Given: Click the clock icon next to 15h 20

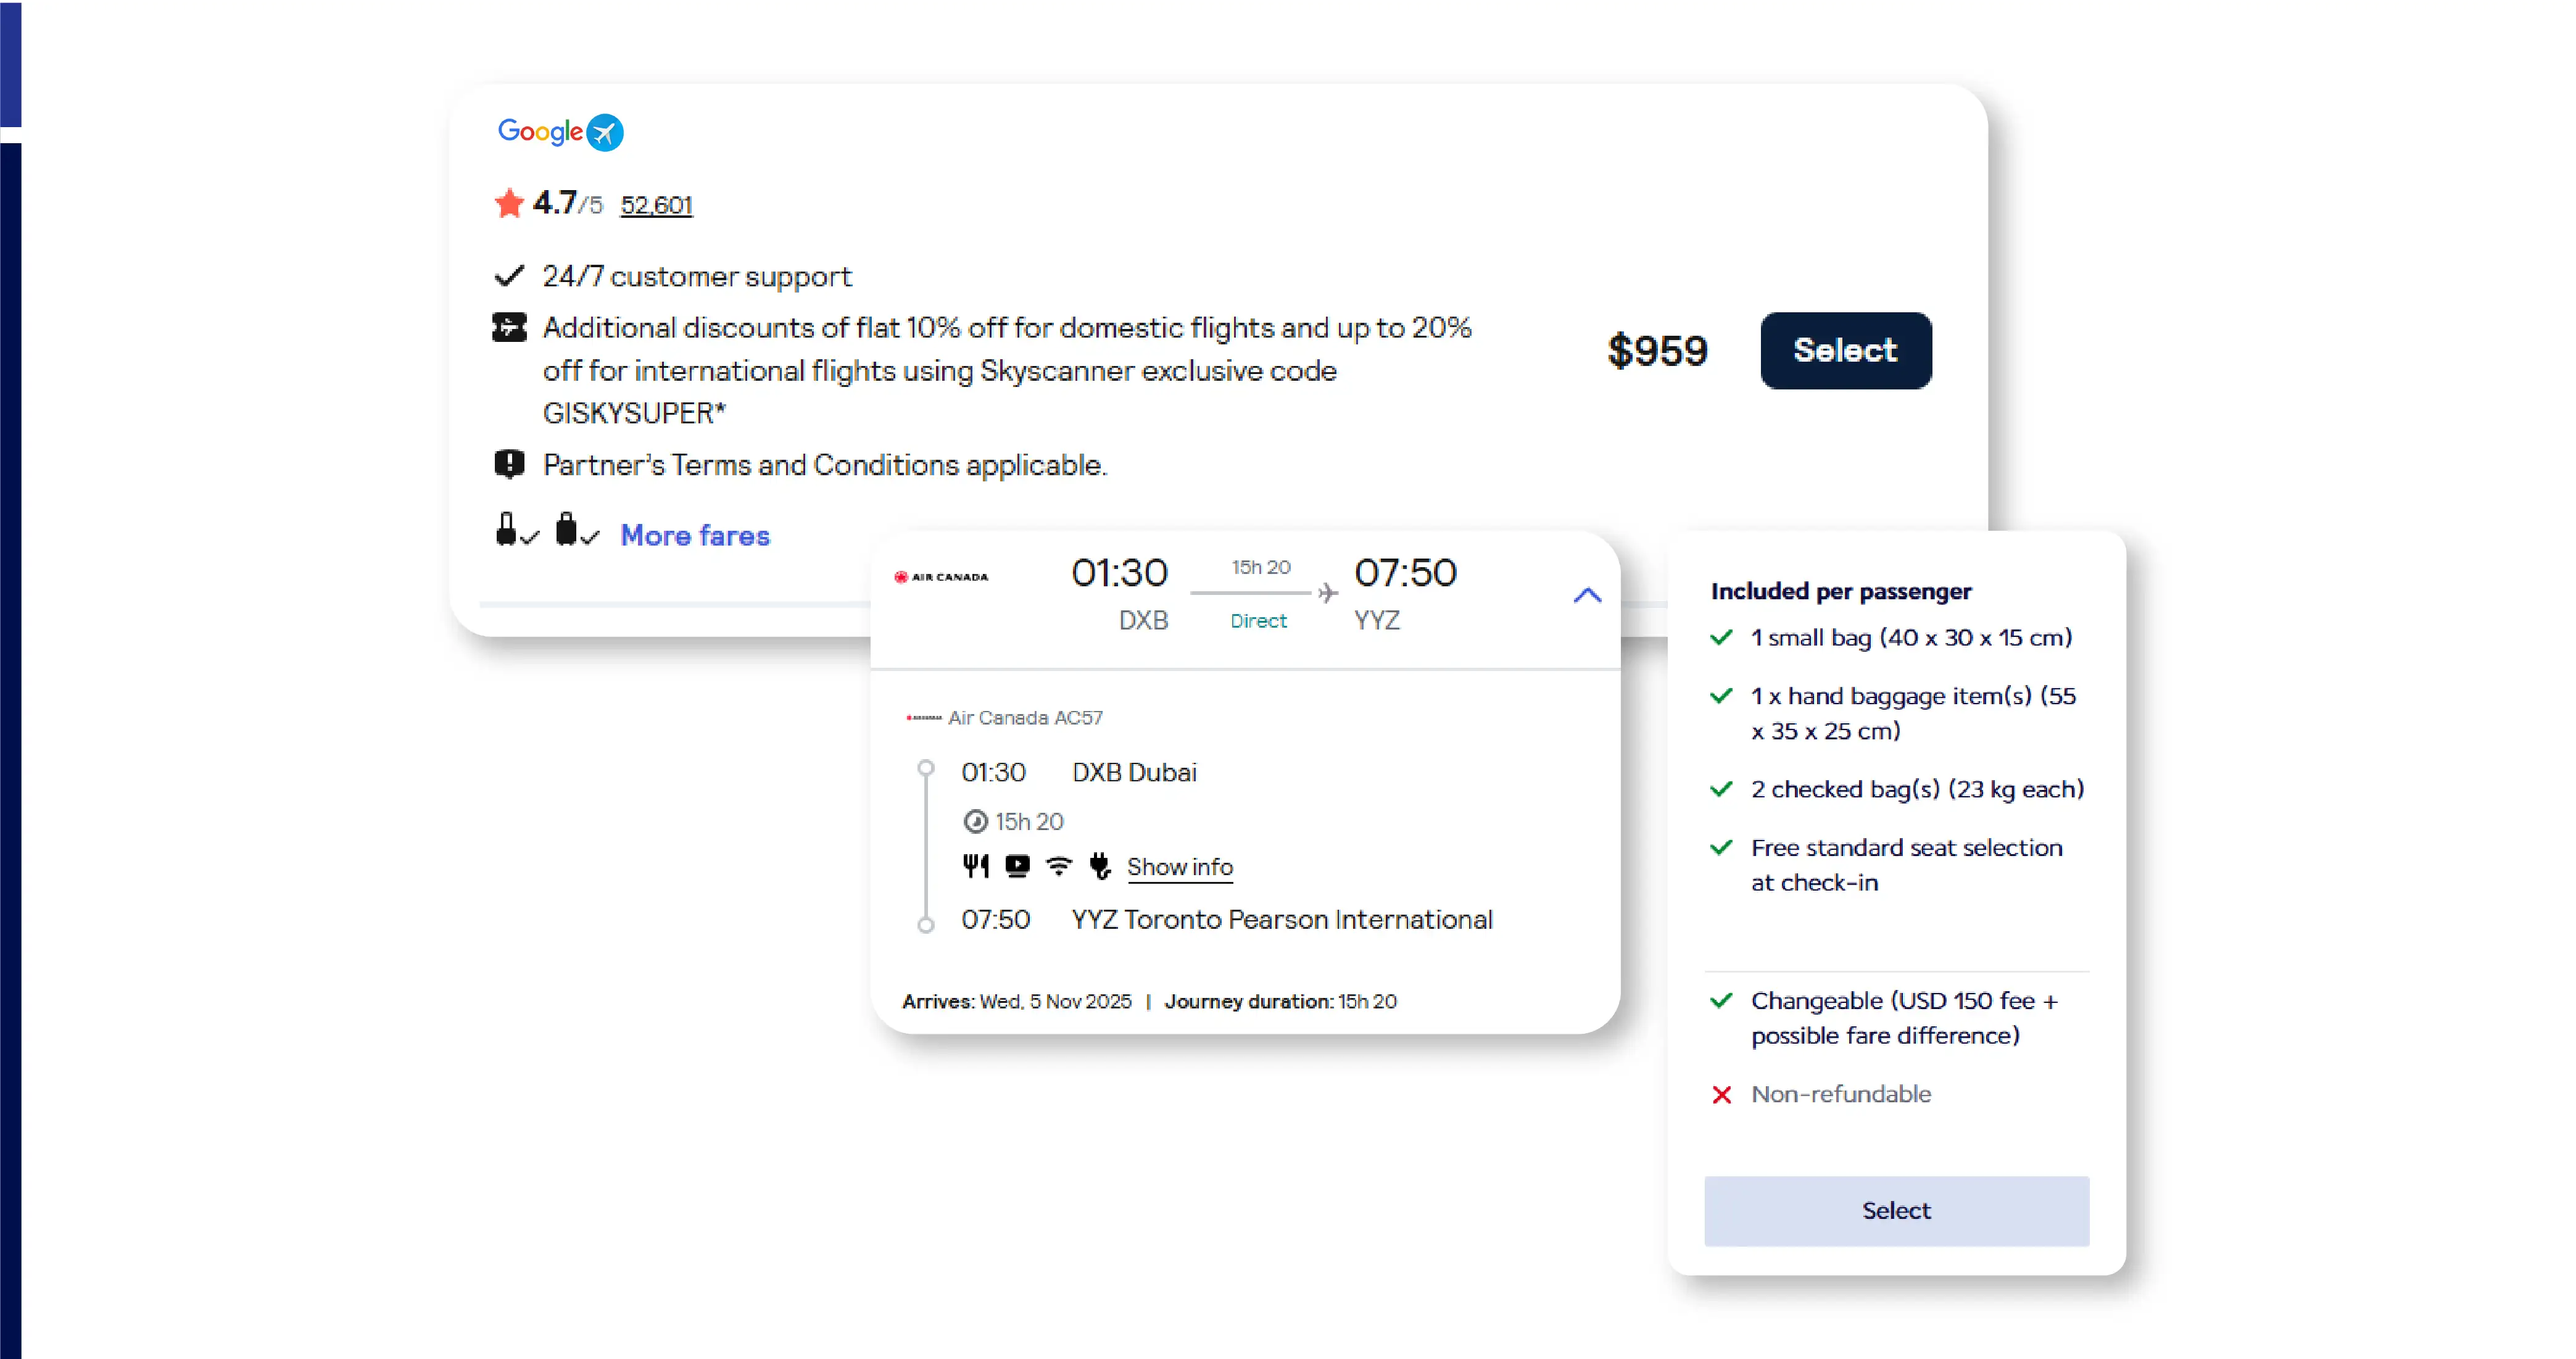Looking at the screenshot, I should (975, 822).
